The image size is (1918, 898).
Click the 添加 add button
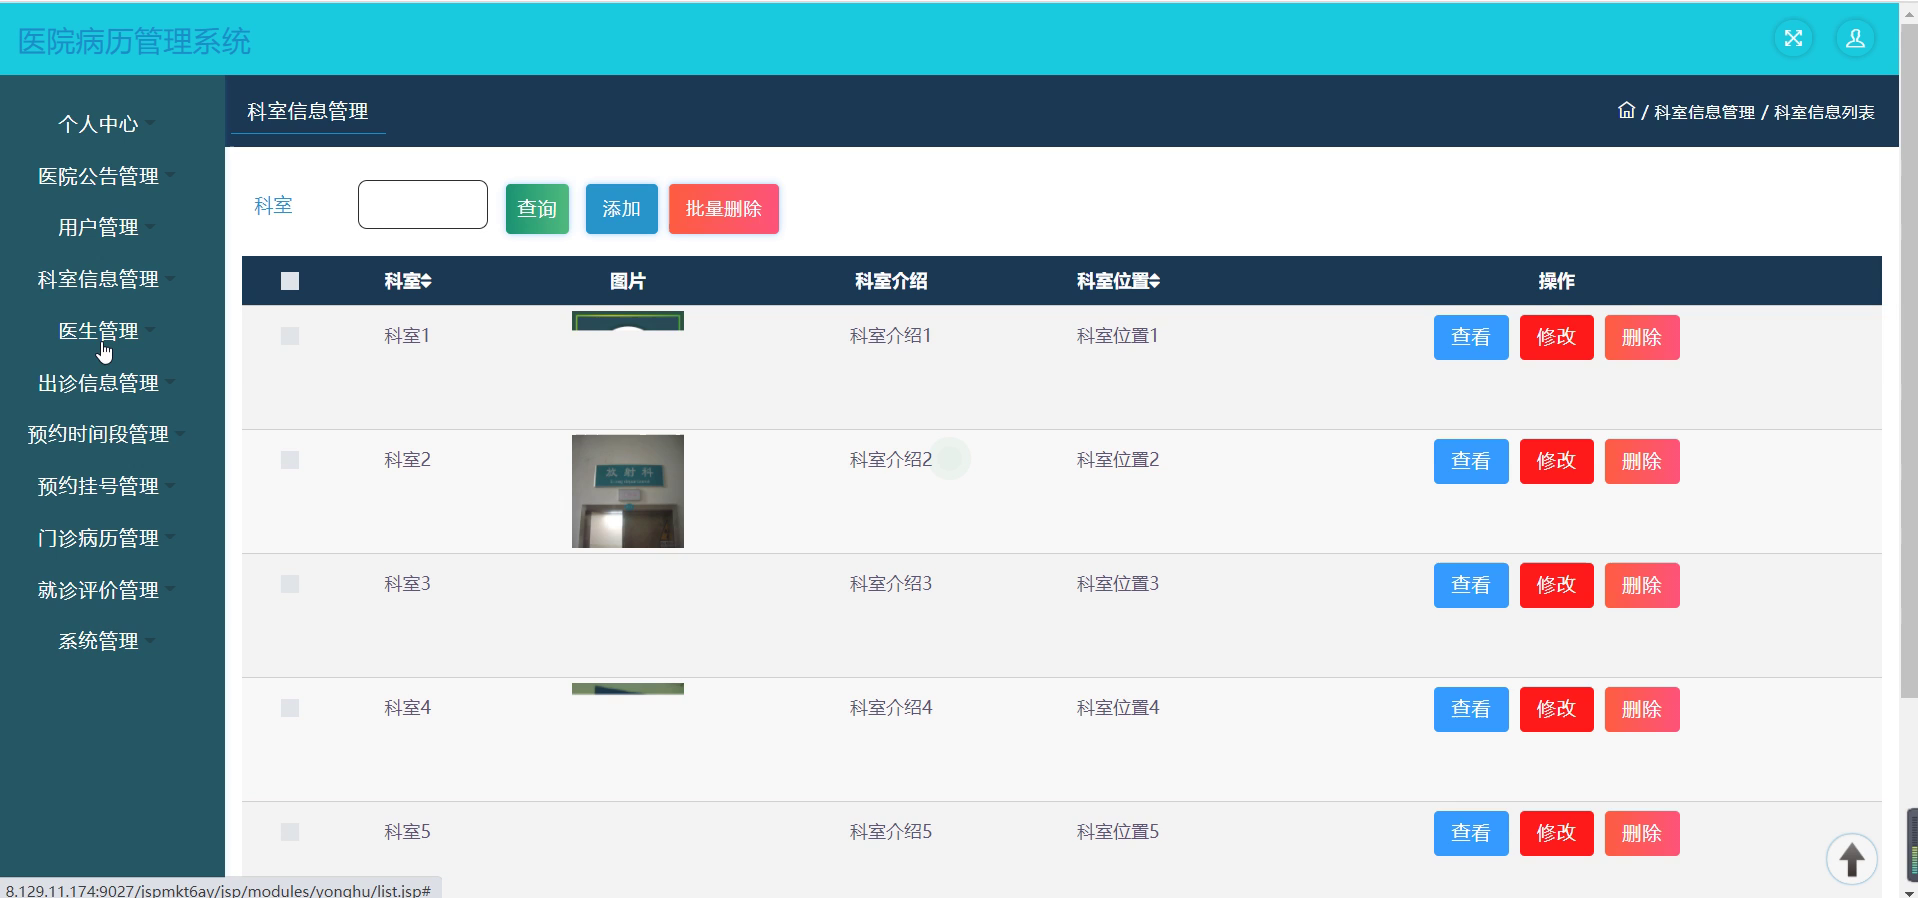[x=621, y=209]
